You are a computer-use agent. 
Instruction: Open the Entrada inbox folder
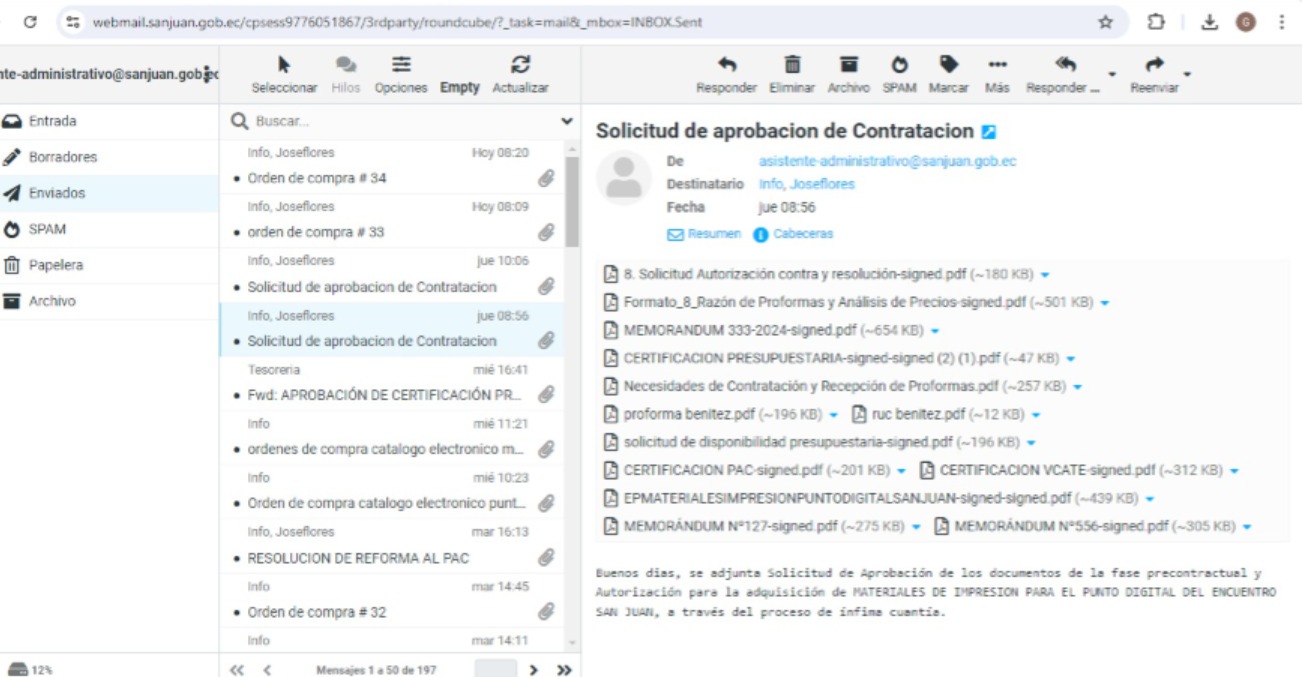point(52,121)
